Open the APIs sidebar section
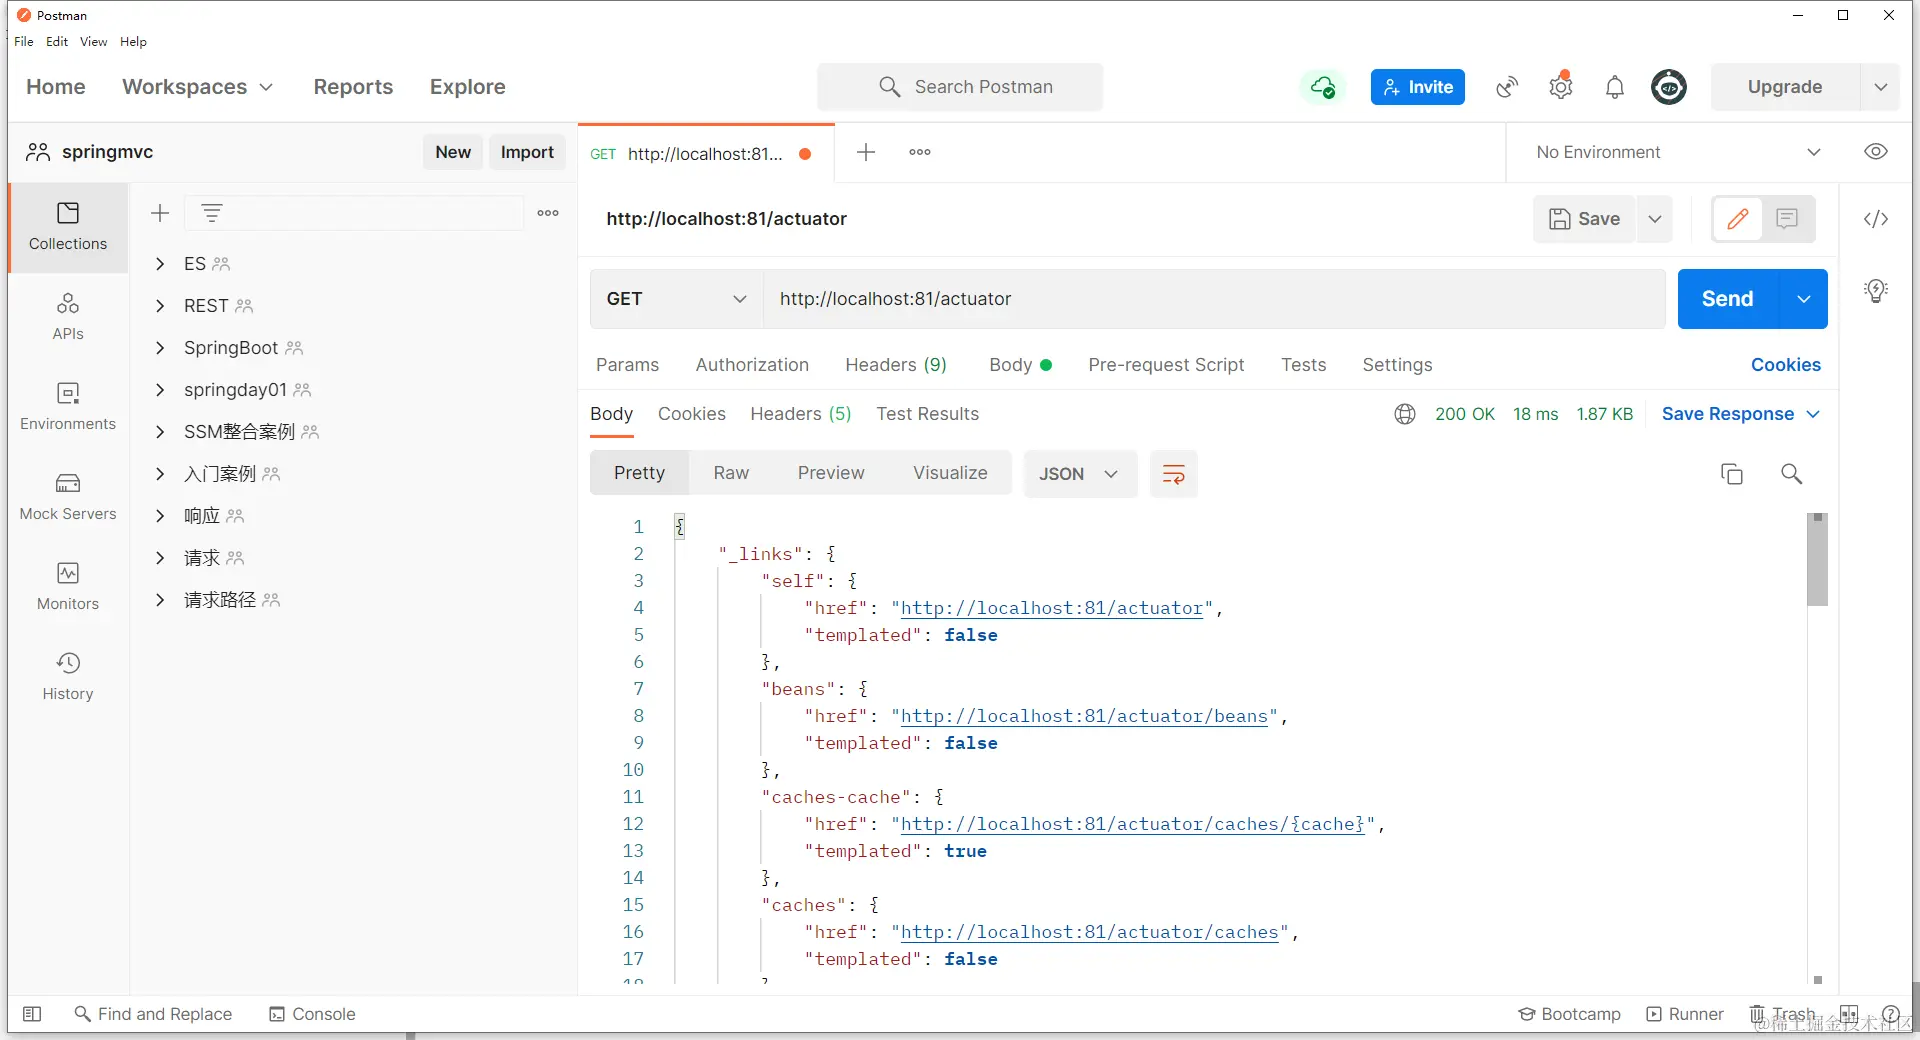The image size is (1920, 1040). click(68, 317)
